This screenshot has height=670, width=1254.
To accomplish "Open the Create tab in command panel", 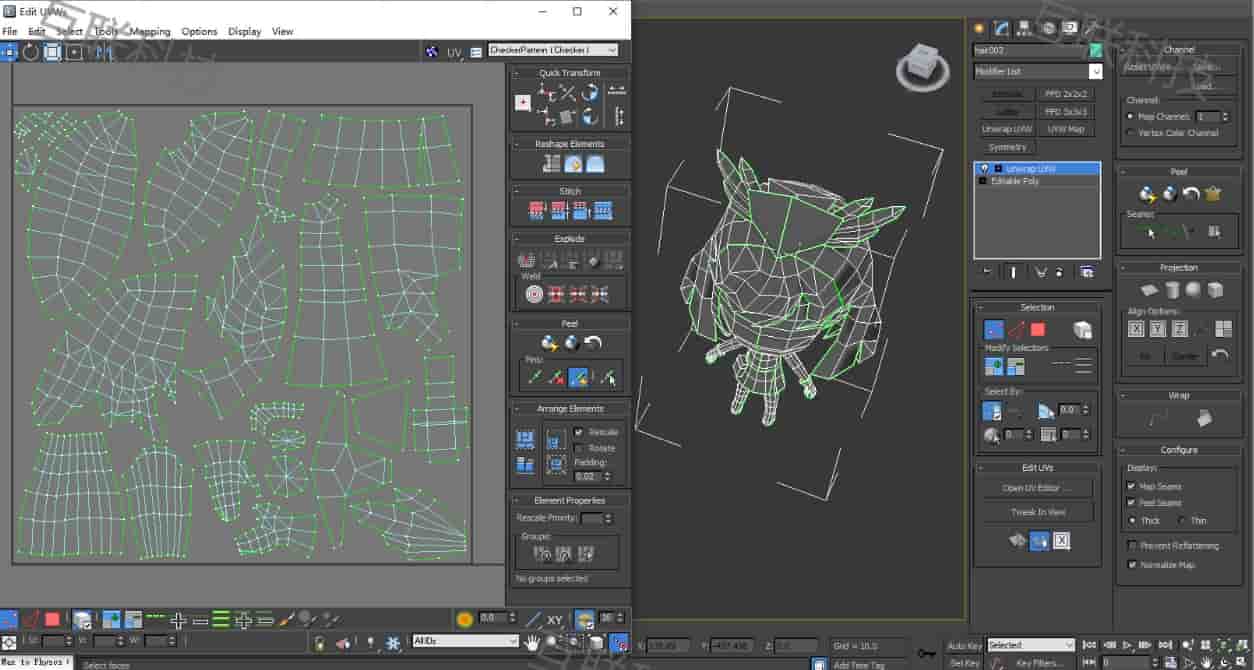I will click(x=979, y=28).
